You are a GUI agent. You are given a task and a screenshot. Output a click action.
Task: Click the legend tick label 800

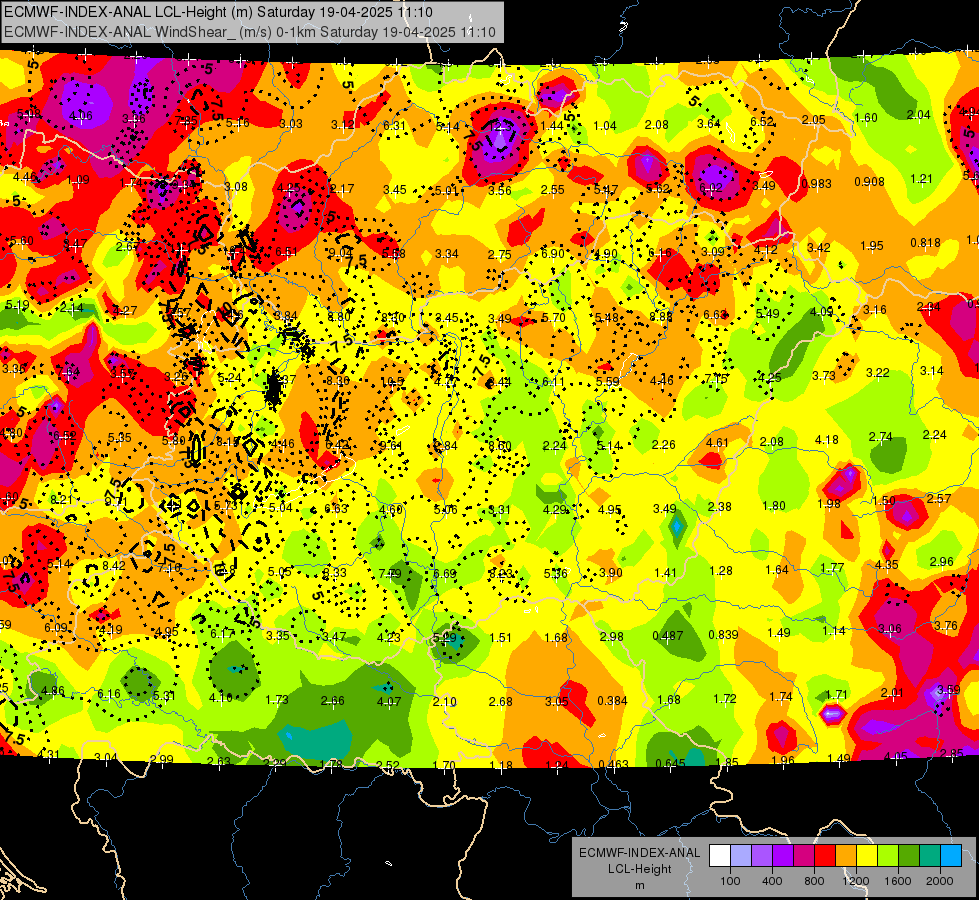tap(814, 881)
